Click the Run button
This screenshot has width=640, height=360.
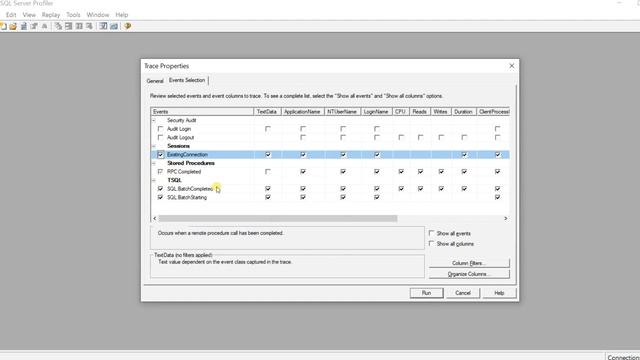click(x=427, y=293)
